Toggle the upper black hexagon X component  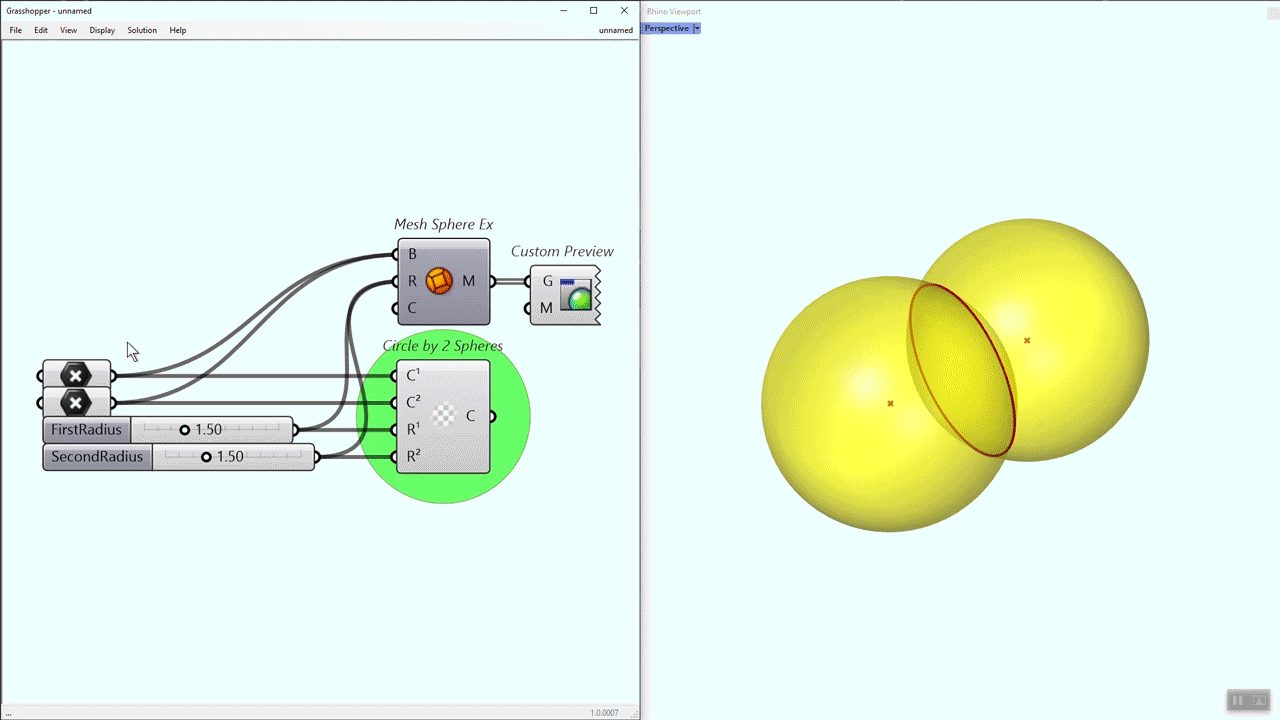click(76, 375)
